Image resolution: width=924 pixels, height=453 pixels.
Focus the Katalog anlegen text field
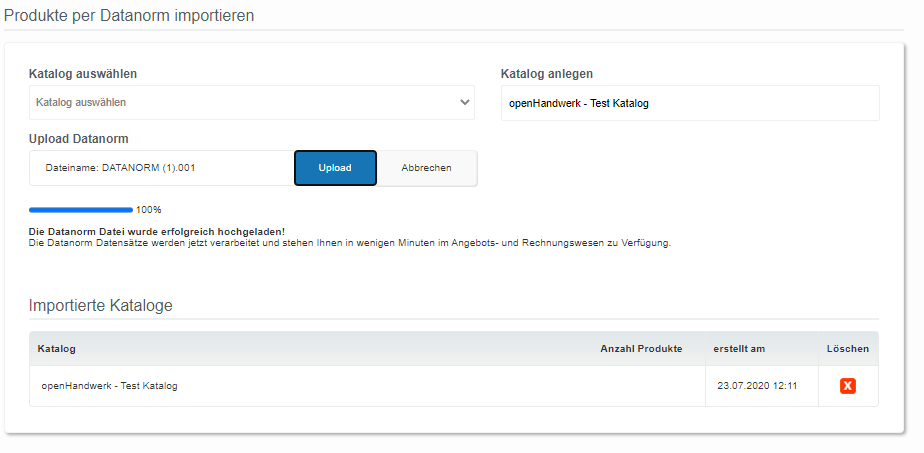pos(690,103)
